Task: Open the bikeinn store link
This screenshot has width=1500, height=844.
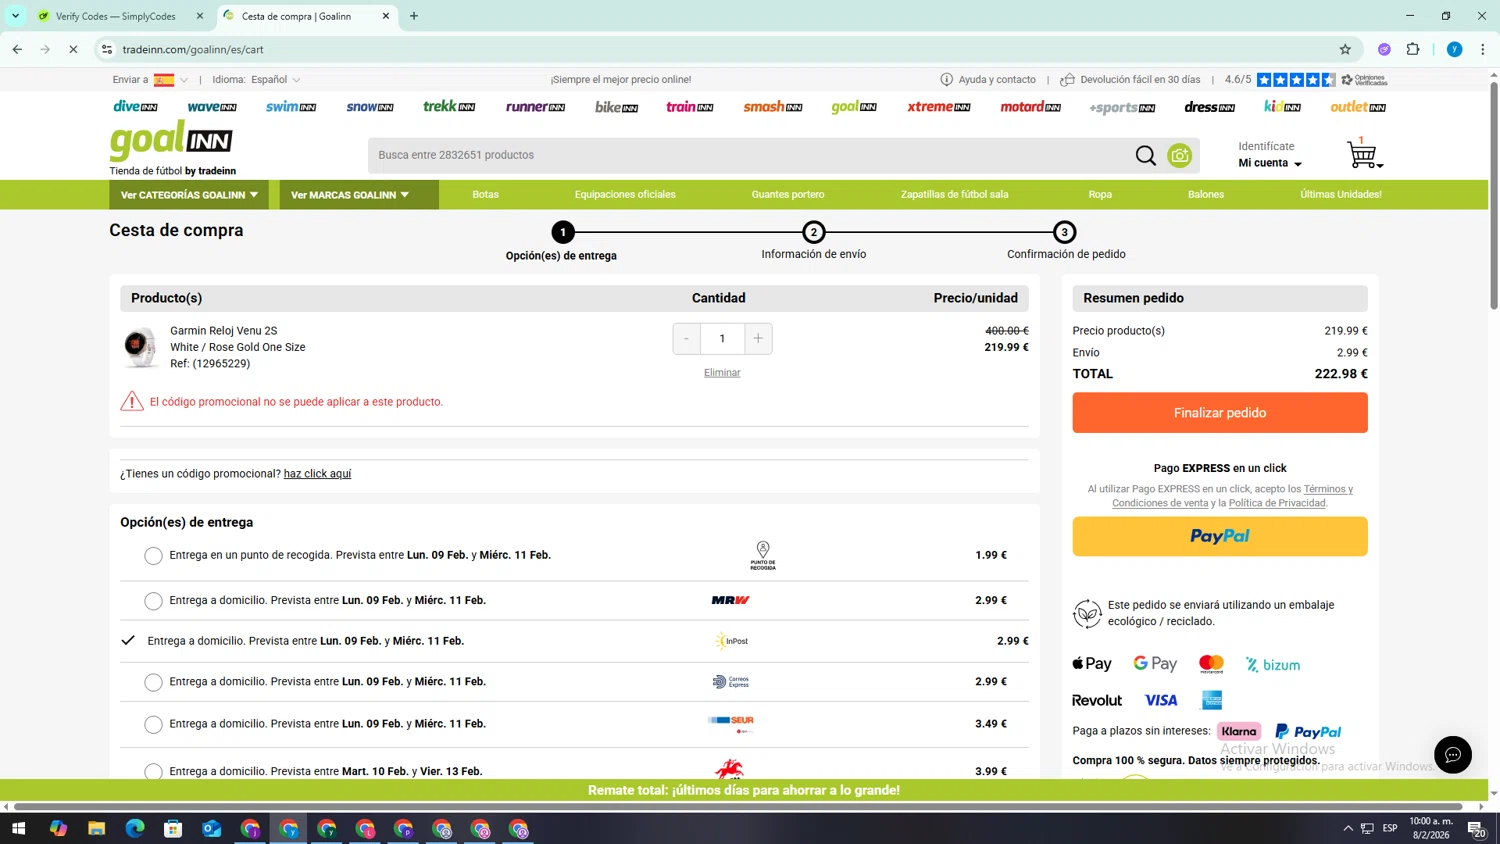Action: tap(616, 106)
